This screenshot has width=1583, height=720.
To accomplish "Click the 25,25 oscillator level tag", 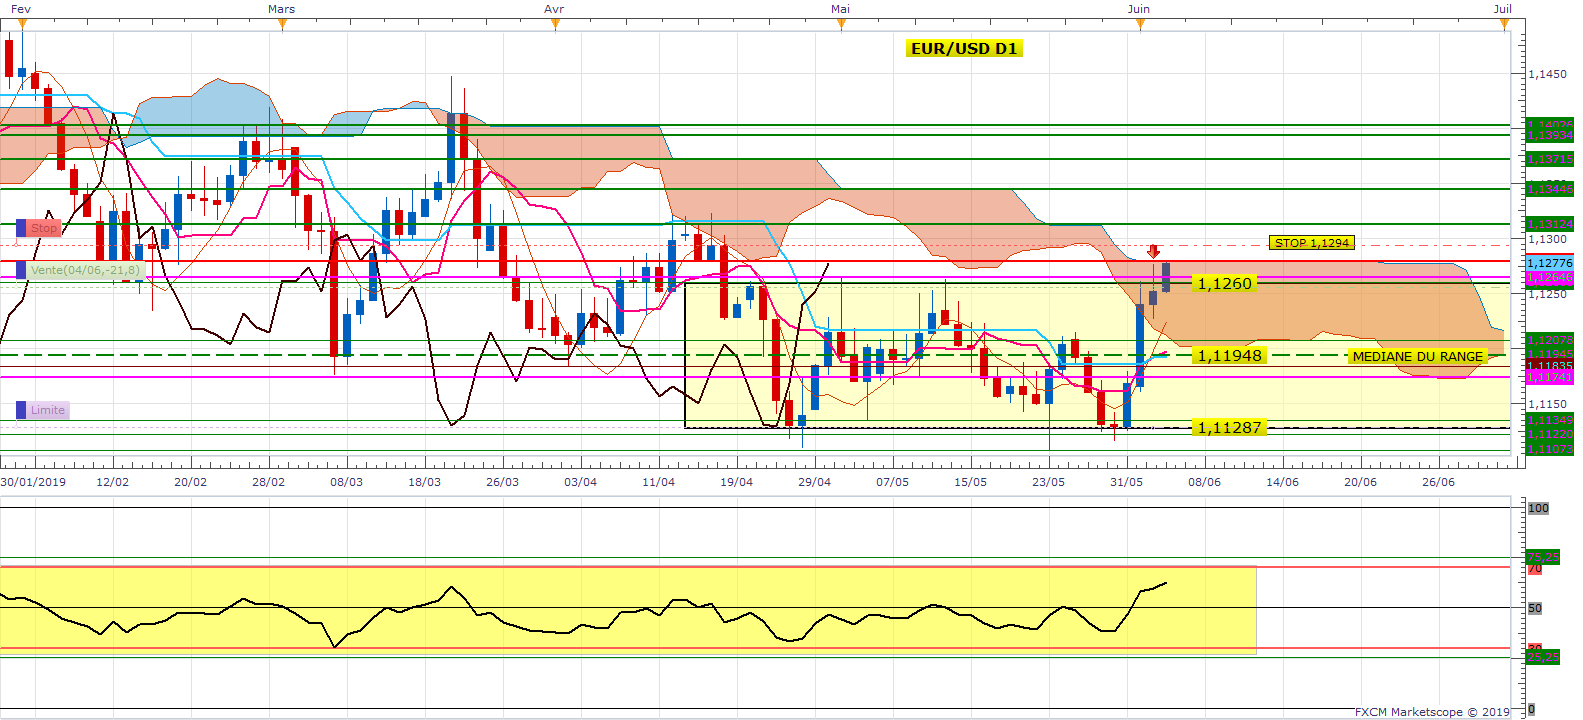I will [x=1543, y=657].
